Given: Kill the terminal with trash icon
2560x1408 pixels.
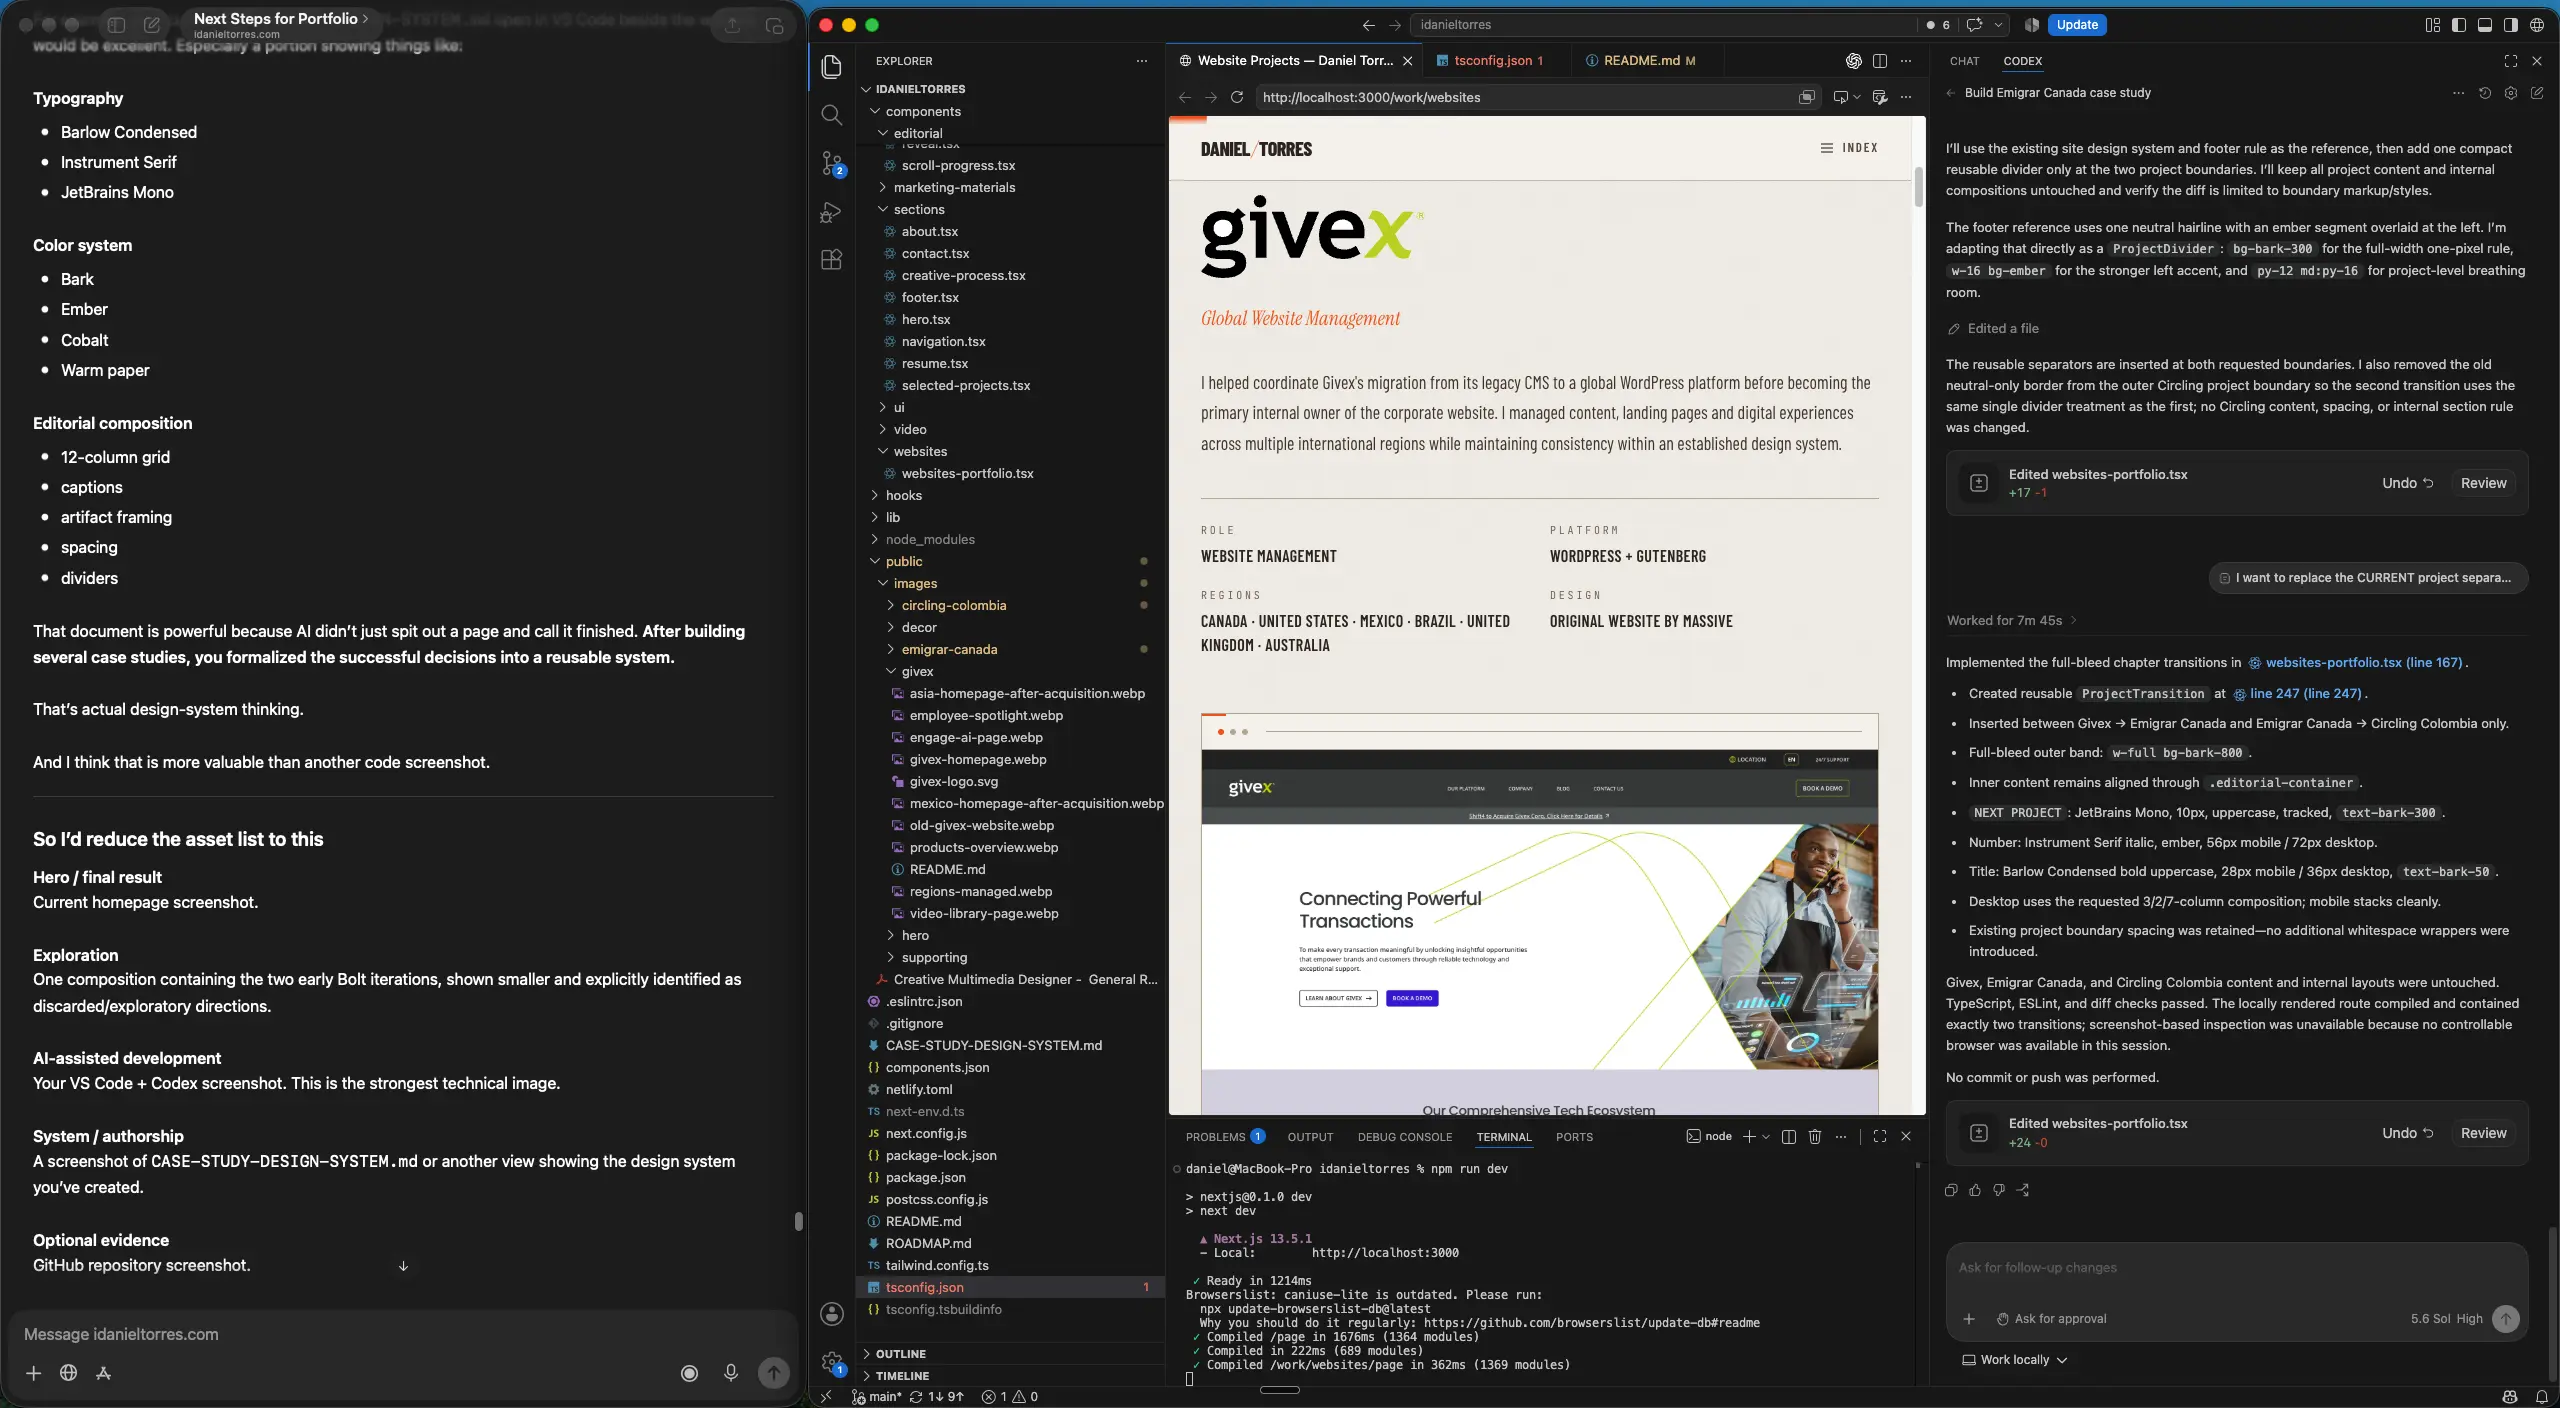Looking at the screenshot, I should click(x=1815, y=1136).
